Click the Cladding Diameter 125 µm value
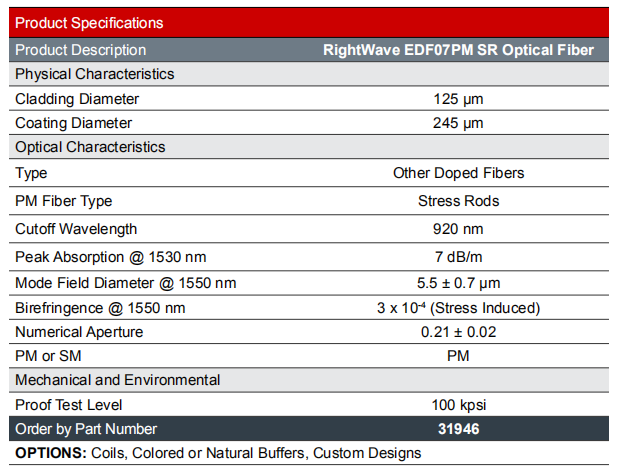 click(458, 99)
